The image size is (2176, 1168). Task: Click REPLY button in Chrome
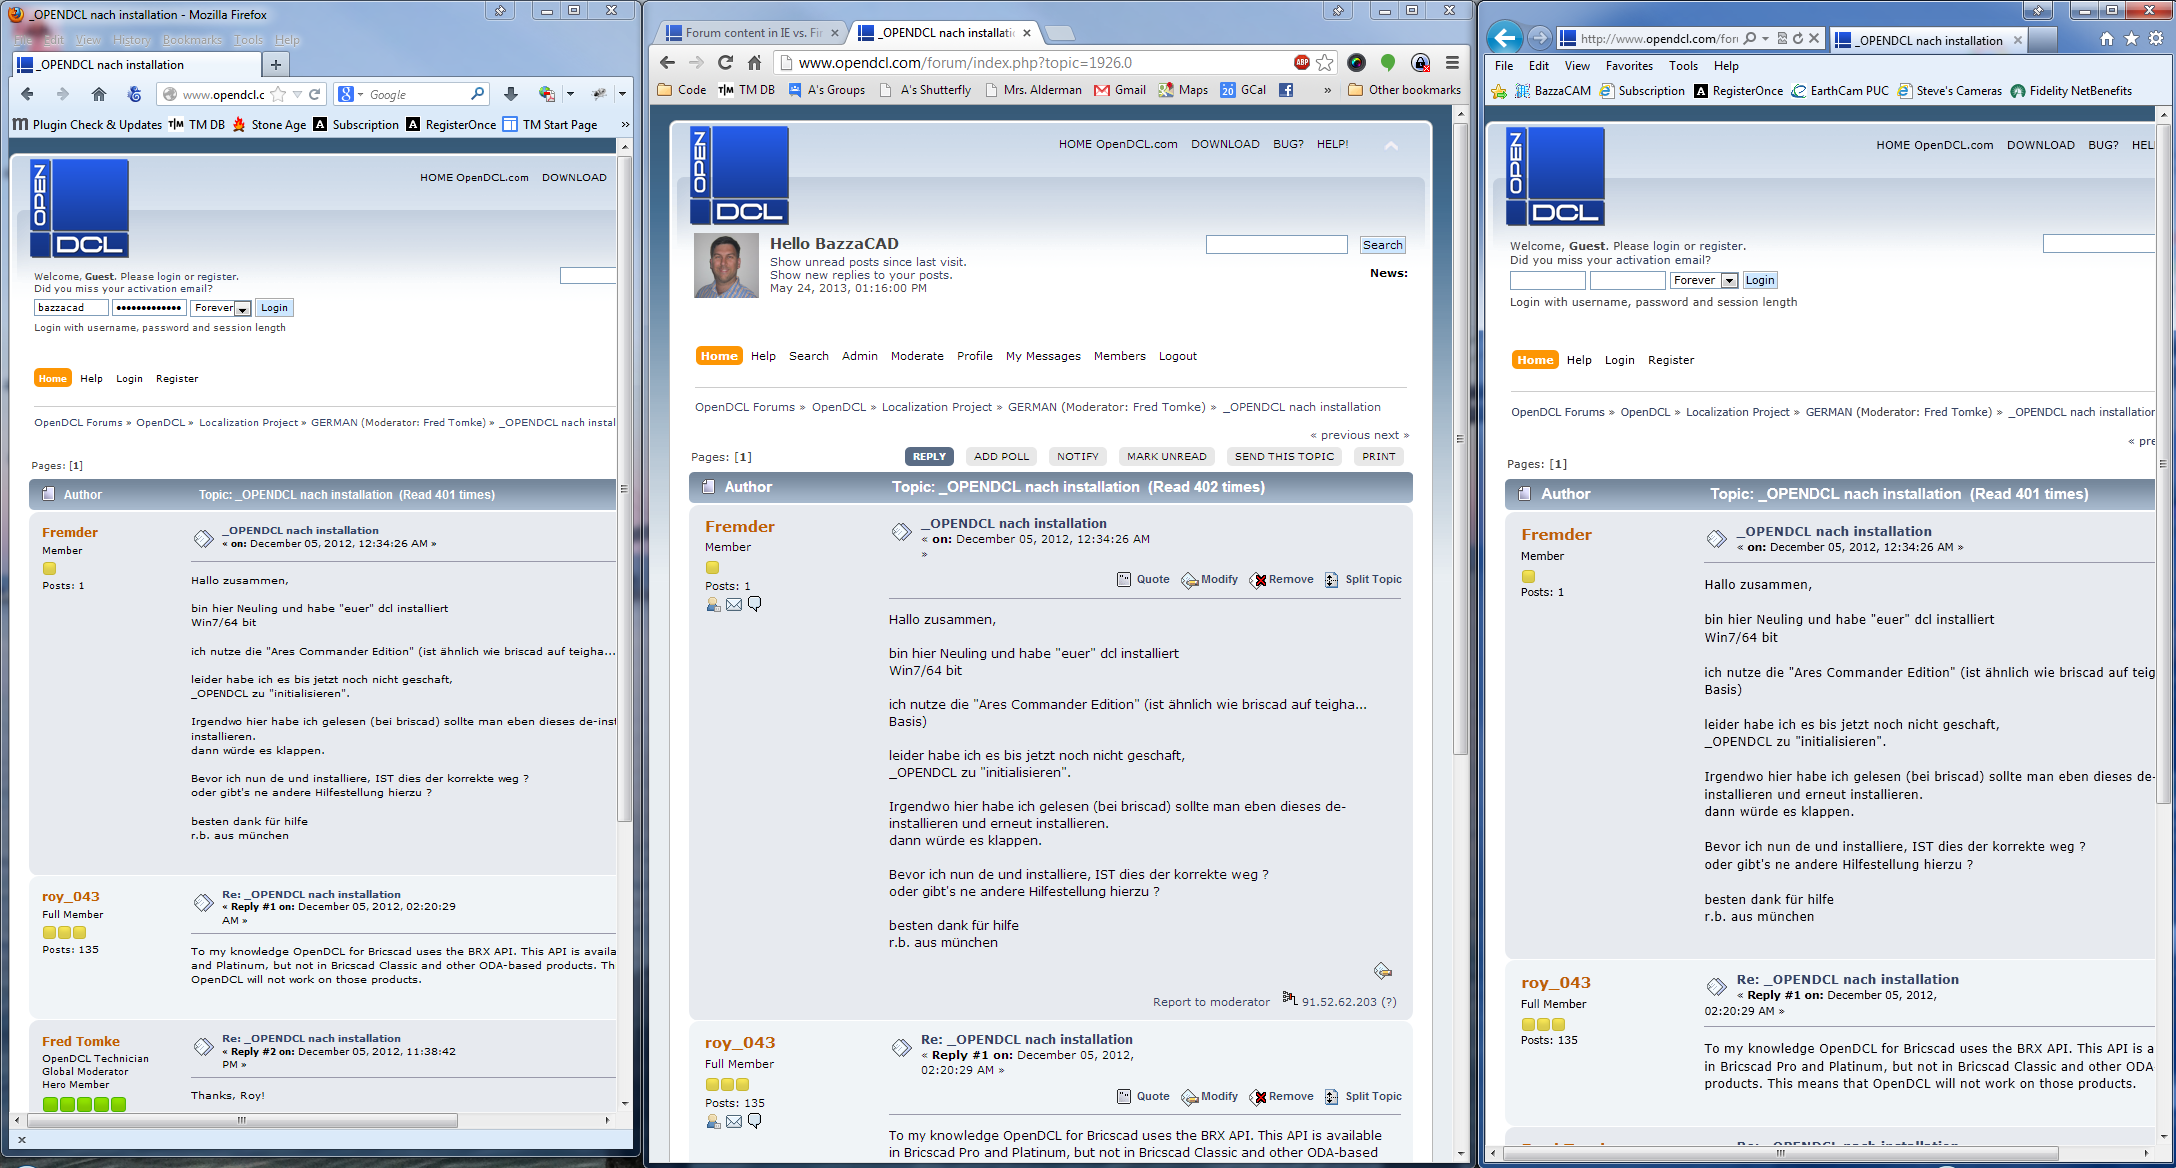pos(929,456)
